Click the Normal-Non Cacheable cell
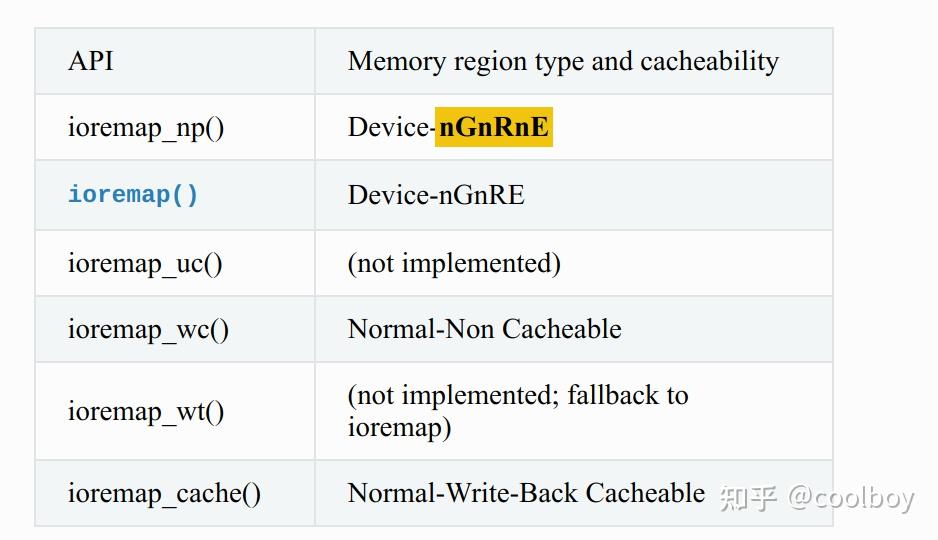The image size is (938, 540). point(484,329)
